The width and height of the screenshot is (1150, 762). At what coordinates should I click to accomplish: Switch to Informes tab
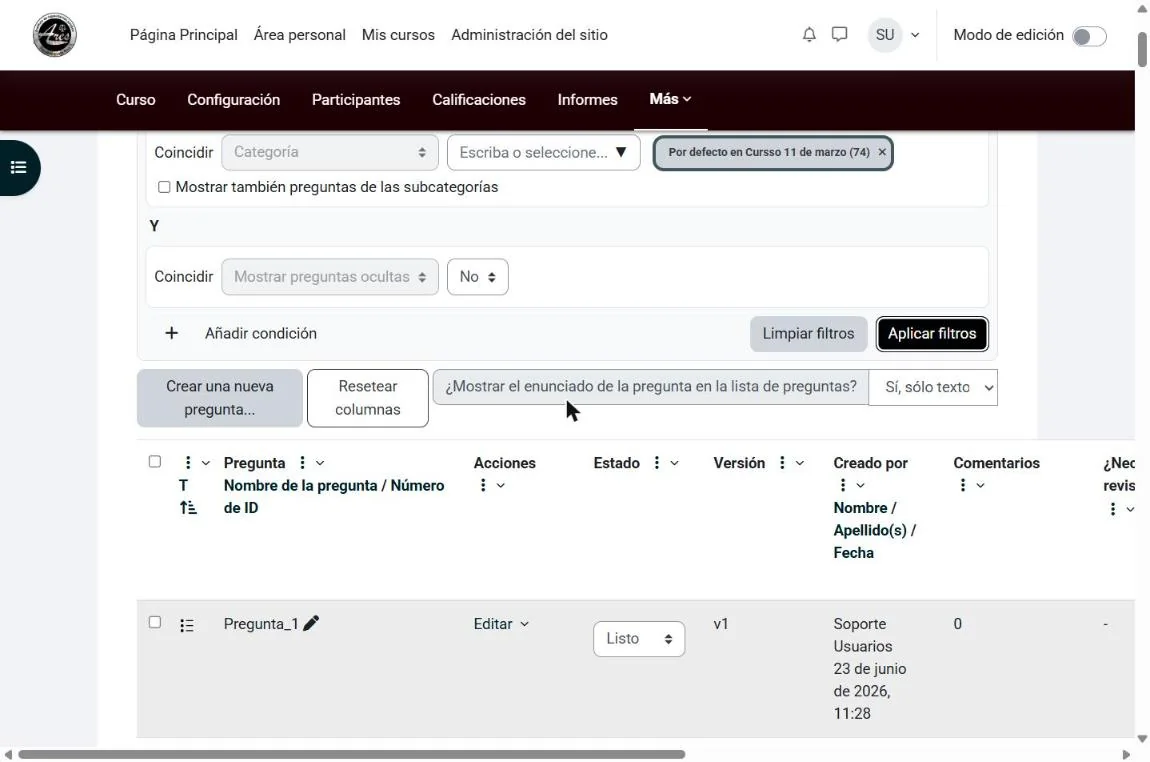click(x=587, y=100)
